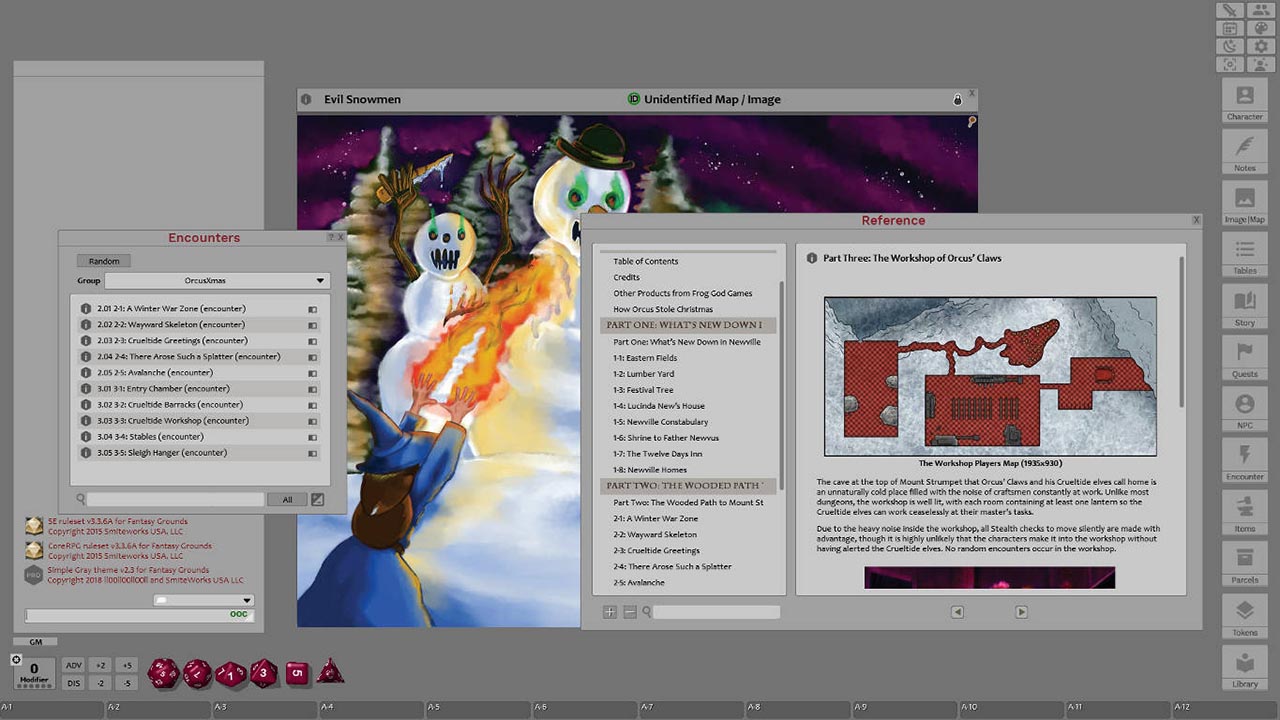Toggle OOC mode on the chat entry
1280x720 pixels.
point(237,614)
